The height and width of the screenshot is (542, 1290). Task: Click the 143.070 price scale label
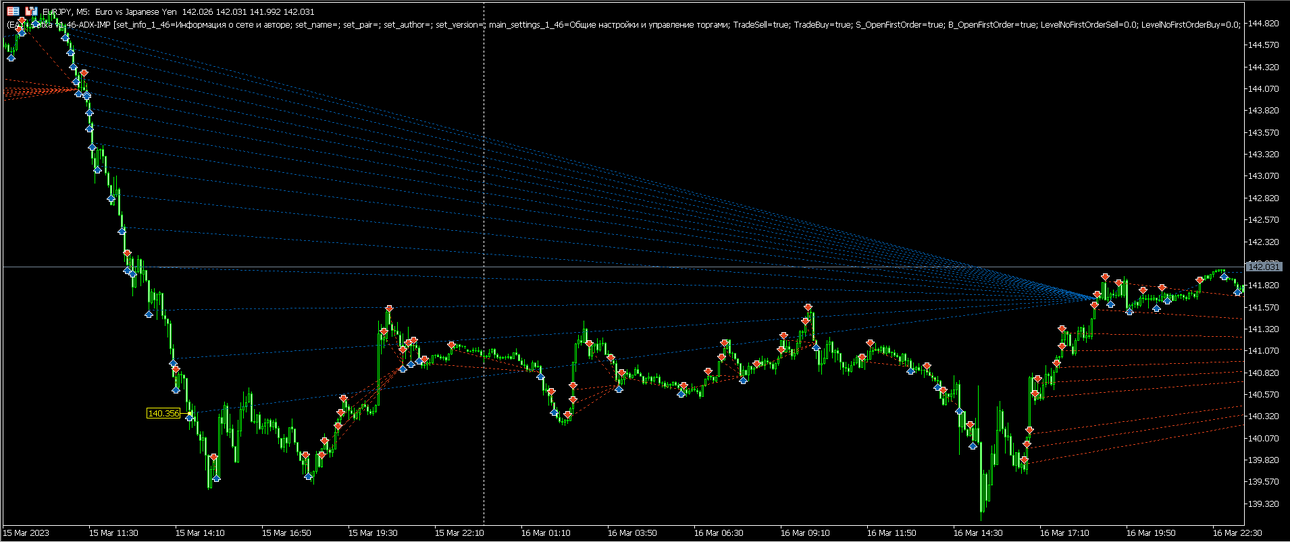pos(1264,176)
